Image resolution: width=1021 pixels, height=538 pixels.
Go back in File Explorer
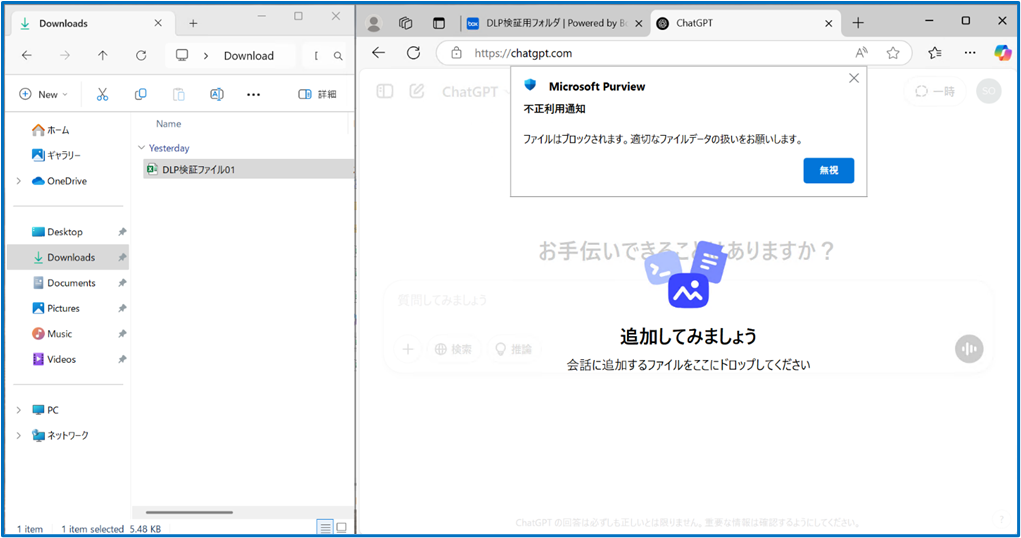coord(27,56)
